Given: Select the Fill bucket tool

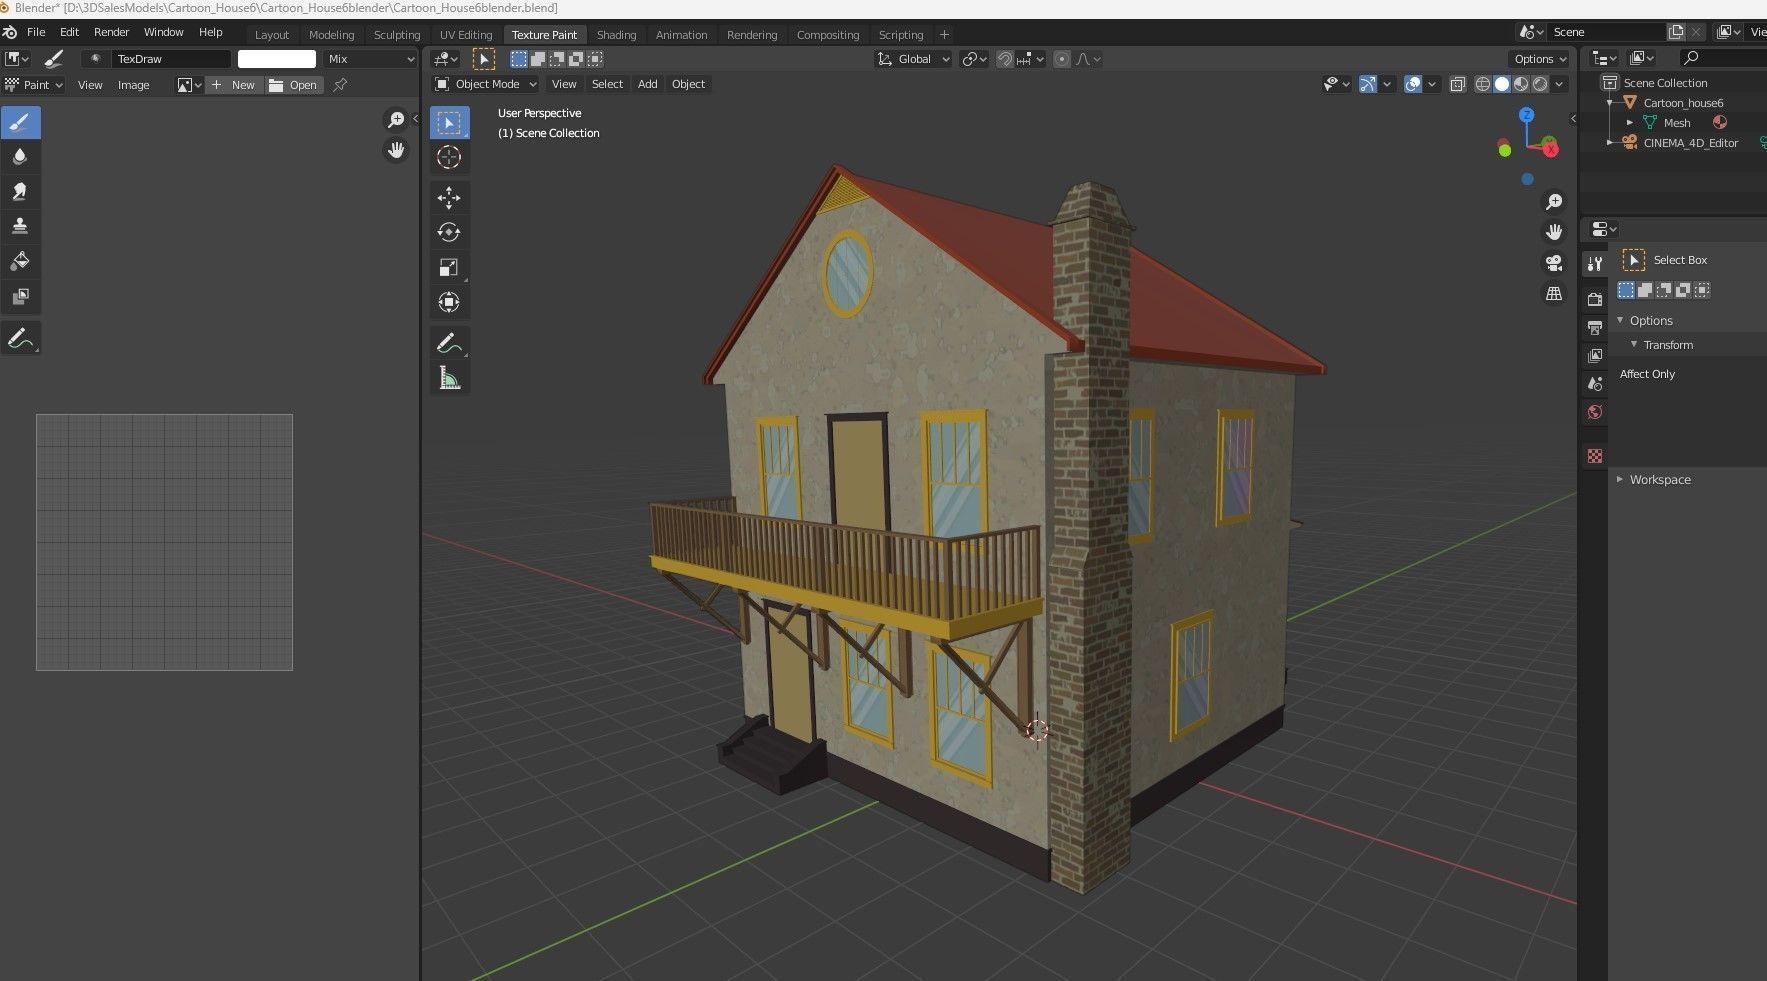Looking at the screenshot, I should coord(20,262).
